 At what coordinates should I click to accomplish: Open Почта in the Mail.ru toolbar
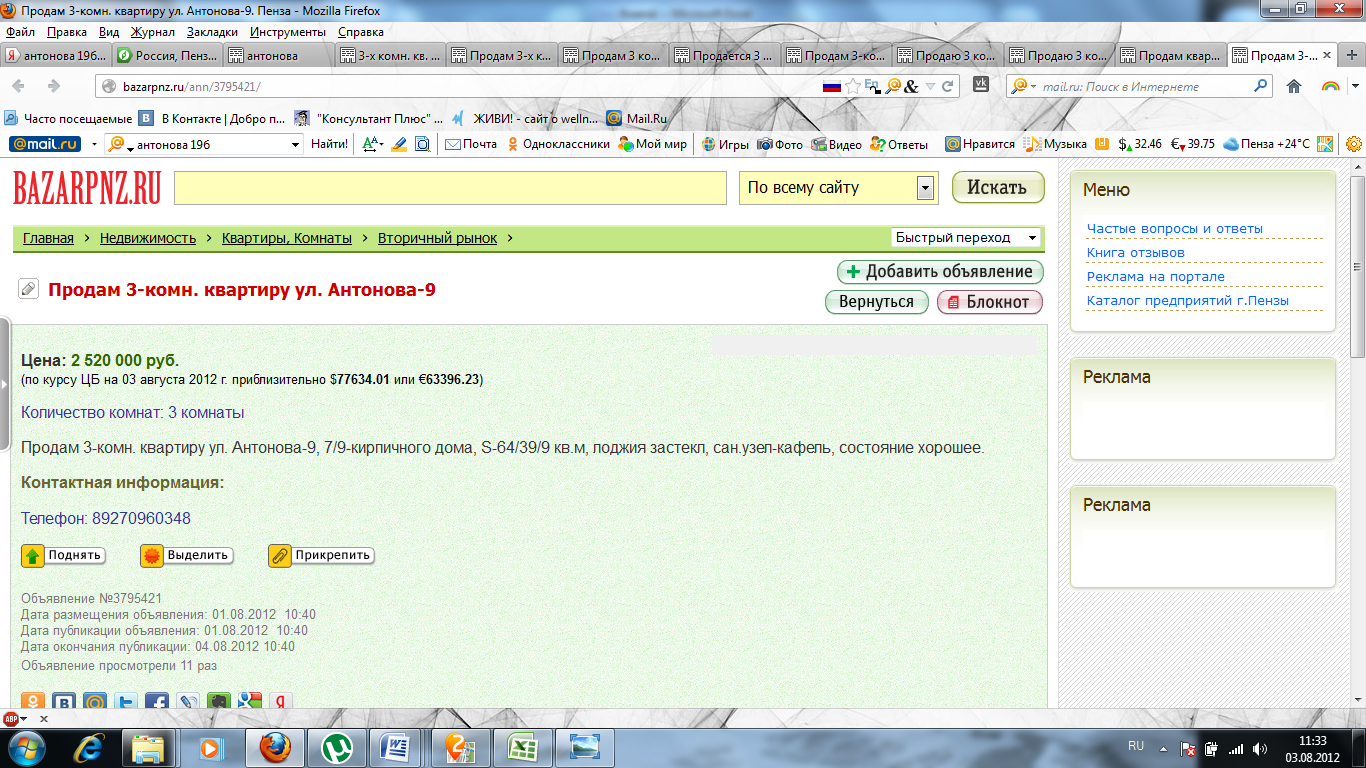(470, 144)
